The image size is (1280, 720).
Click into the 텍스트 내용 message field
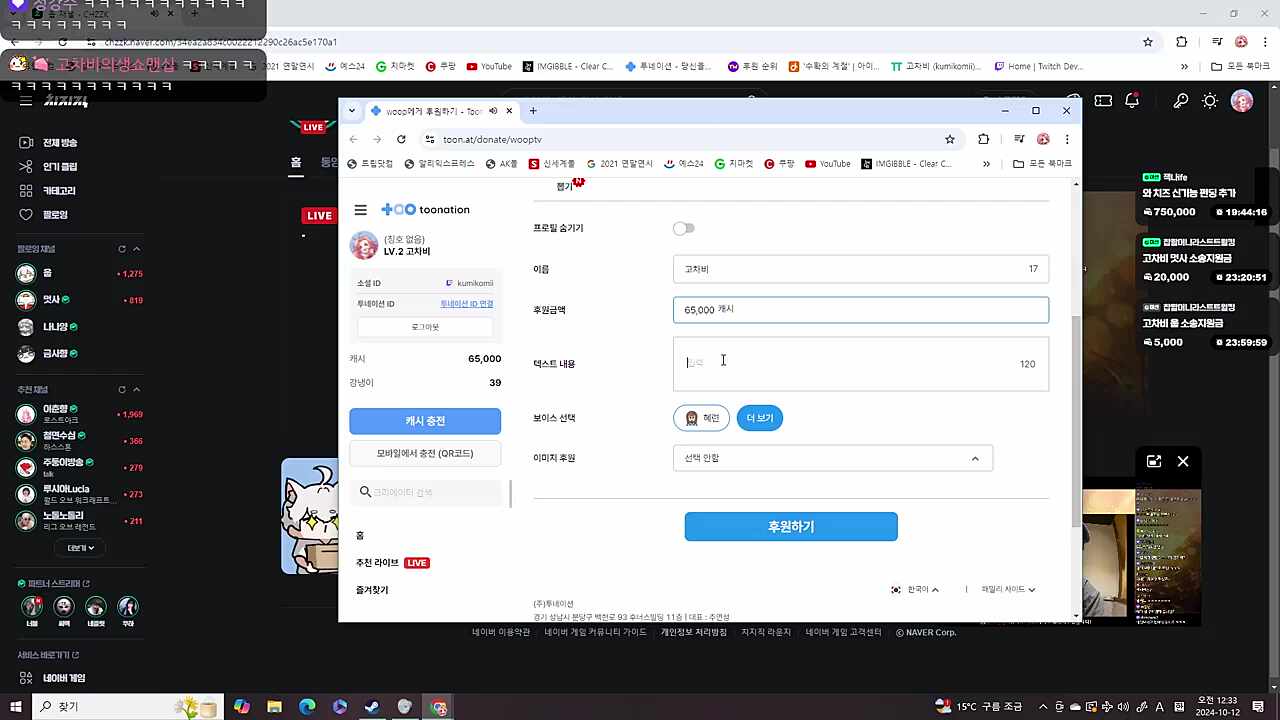(x=861, y=364)
